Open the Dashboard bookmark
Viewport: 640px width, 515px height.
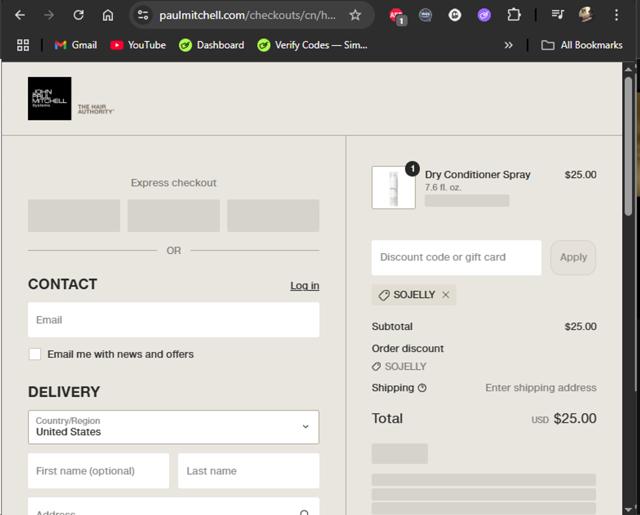[211, 45]
